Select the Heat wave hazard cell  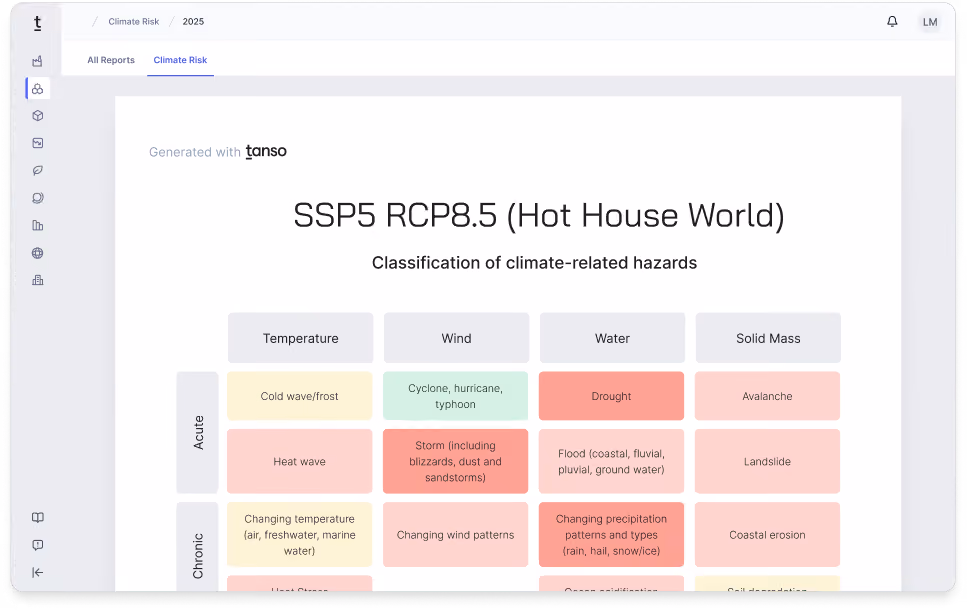click(x=300, y=461)
